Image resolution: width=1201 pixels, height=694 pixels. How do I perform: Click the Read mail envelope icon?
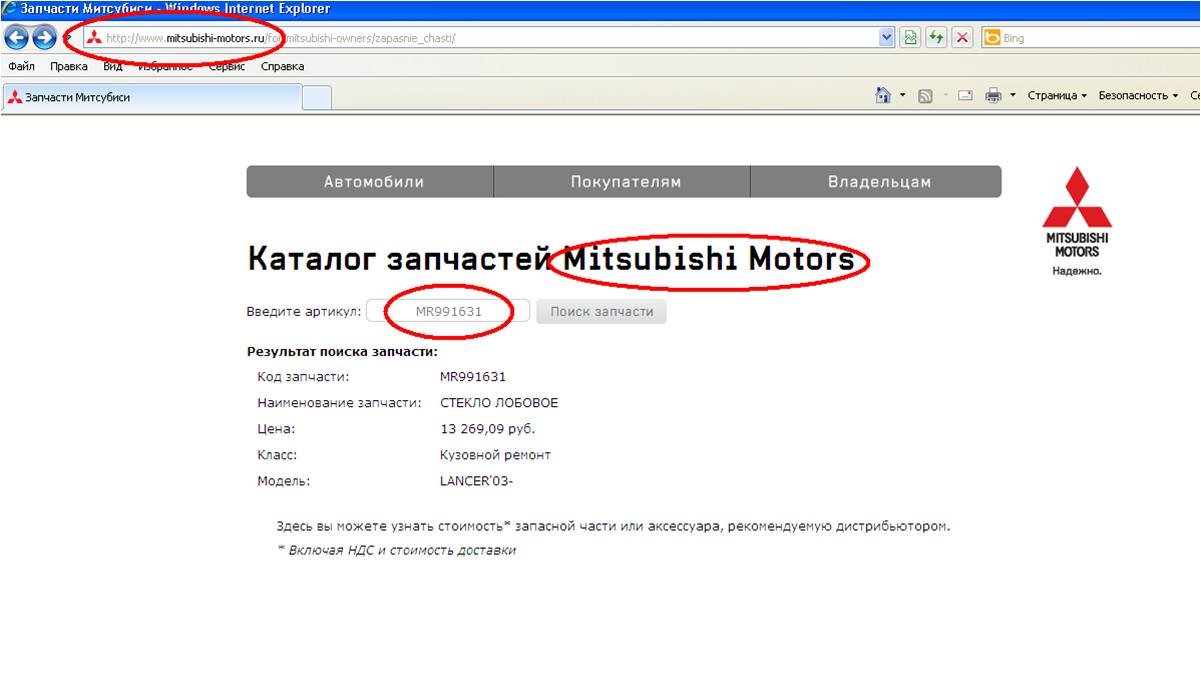click(x=965, y=96)
